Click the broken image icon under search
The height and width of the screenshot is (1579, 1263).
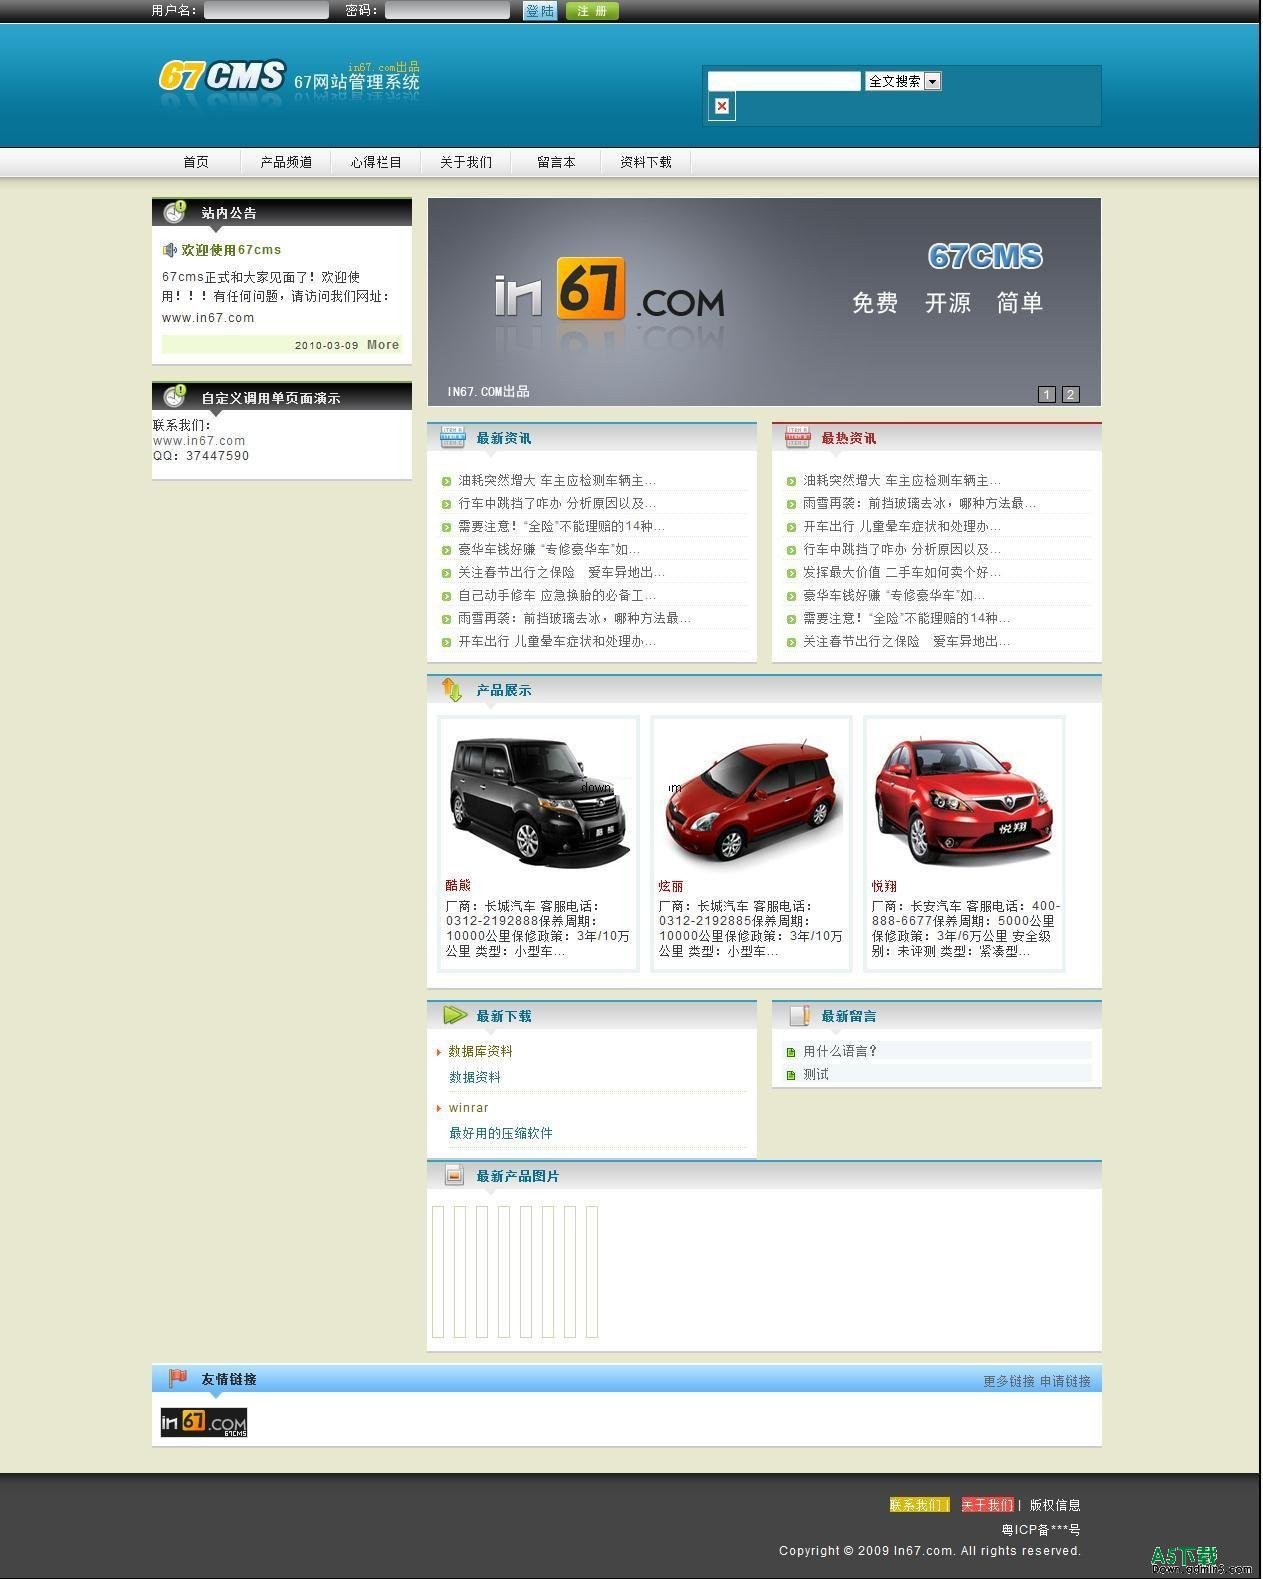tap(722, 106)
